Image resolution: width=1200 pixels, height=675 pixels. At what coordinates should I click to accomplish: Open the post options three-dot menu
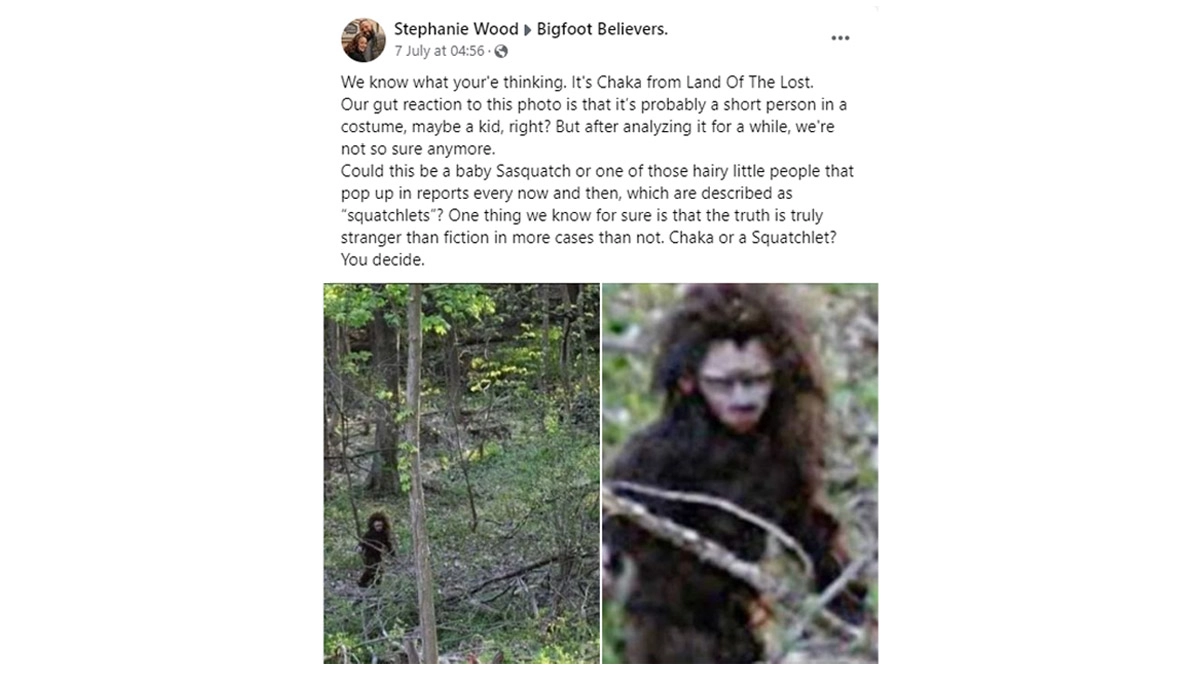pyautogui.click(x=840, y=38)
